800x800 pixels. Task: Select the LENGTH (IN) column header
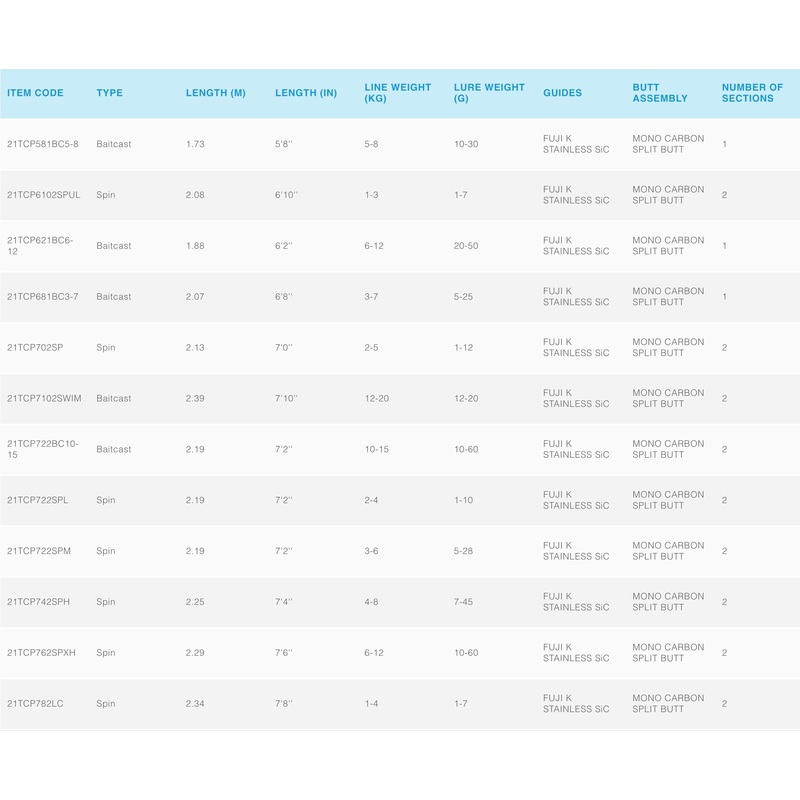[306, 93]
